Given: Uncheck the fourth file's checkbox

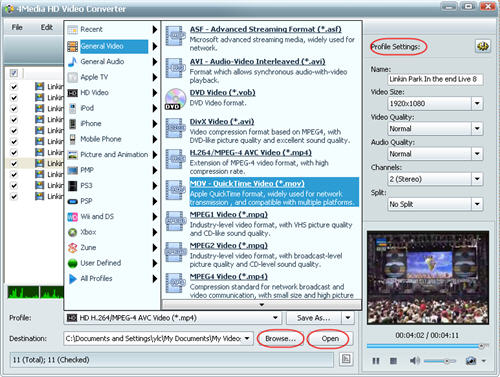Looking at the screenshot, I should coord(14,120).
